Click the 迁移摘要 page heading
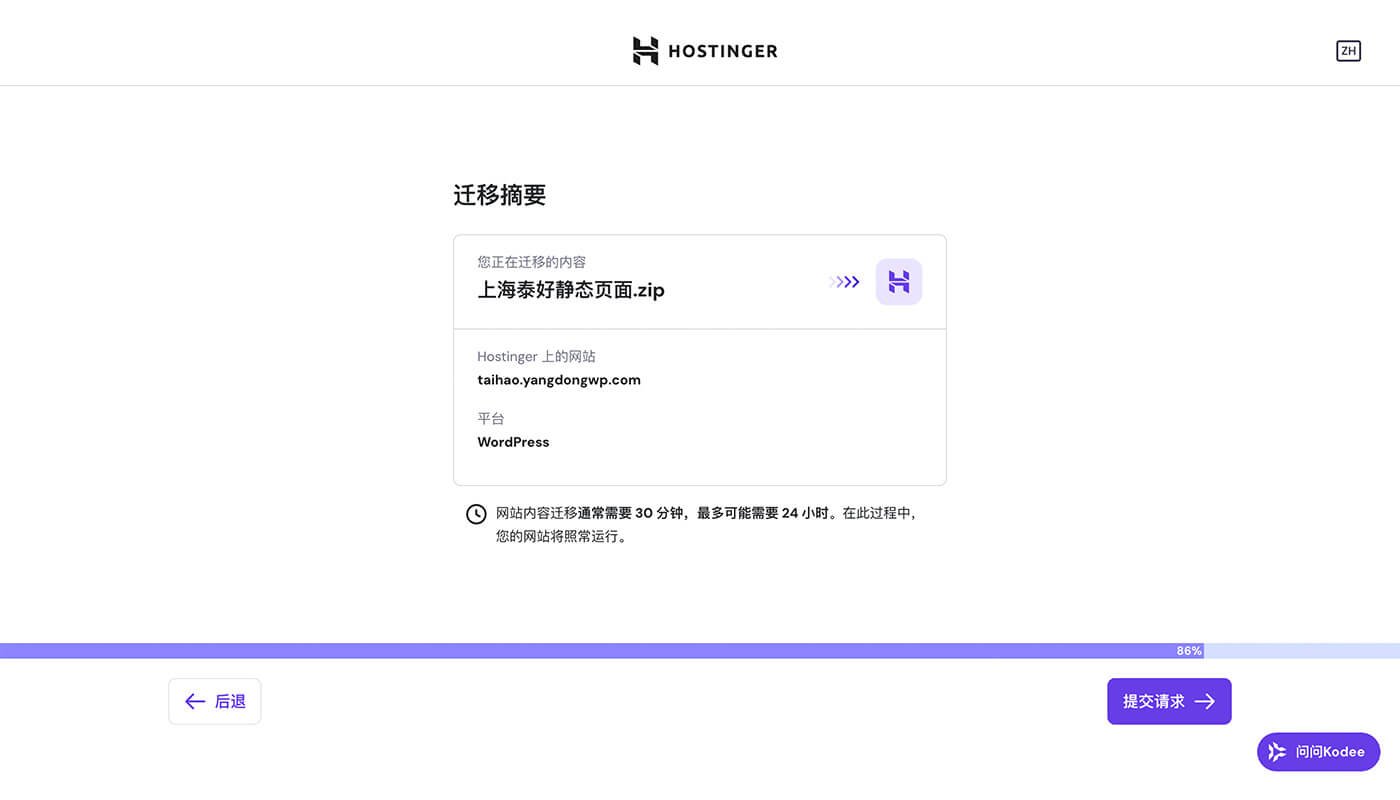The width and height of the screenshot is (1400, 800). pos(500,195)
